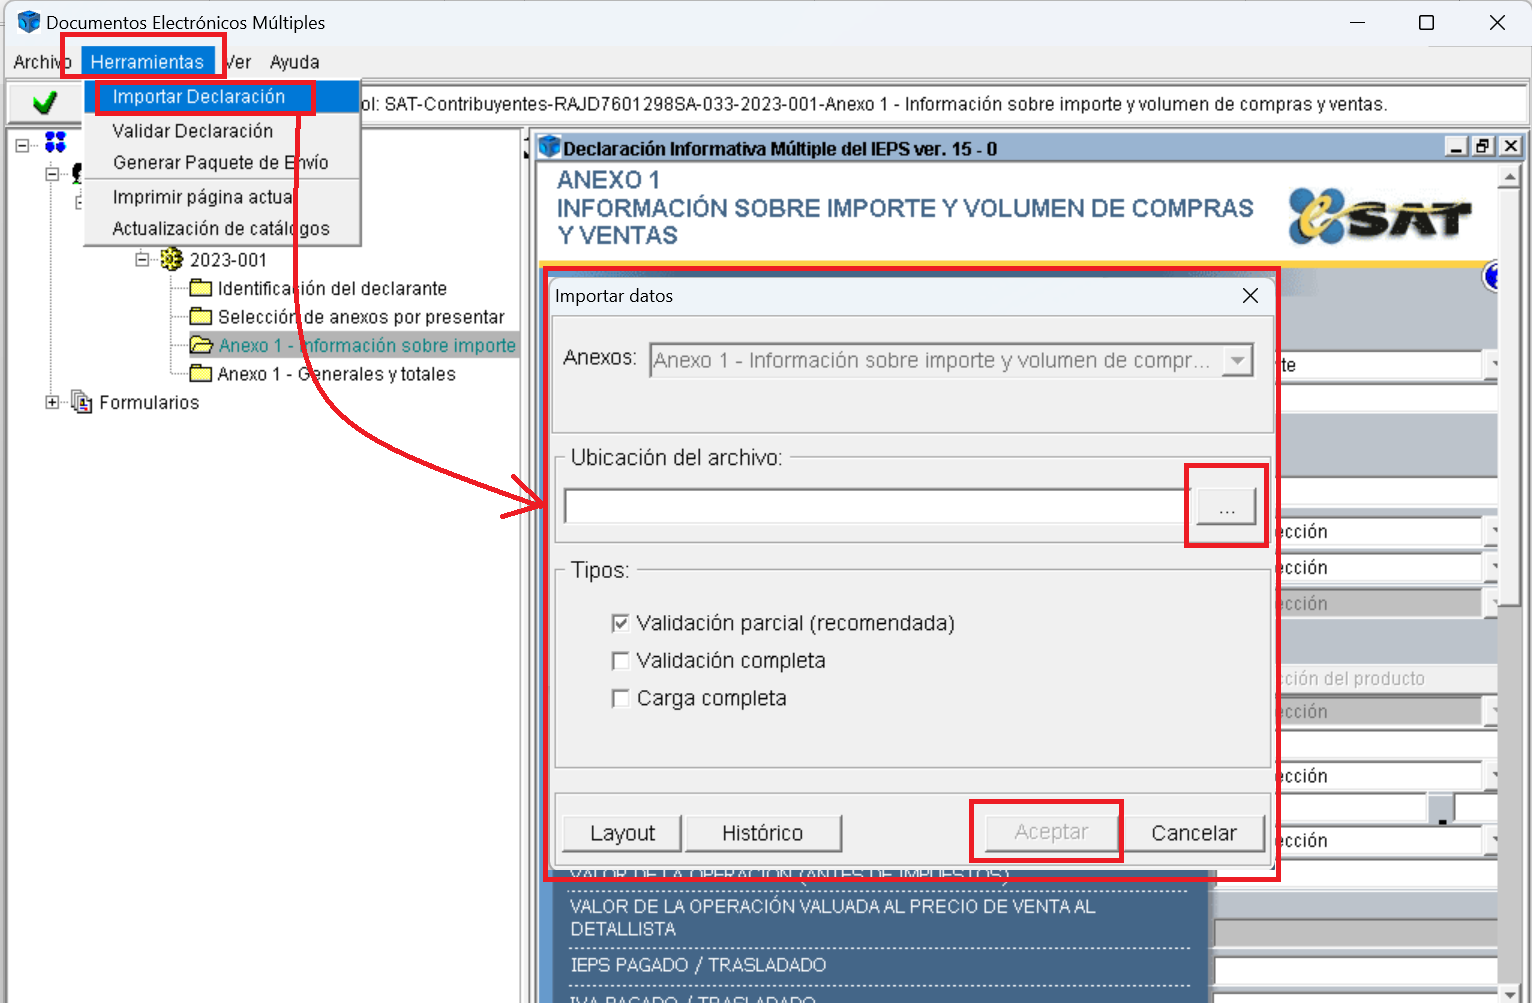
Task: Click the green checkmark toolbar button
Action: (x=44, y=103)
